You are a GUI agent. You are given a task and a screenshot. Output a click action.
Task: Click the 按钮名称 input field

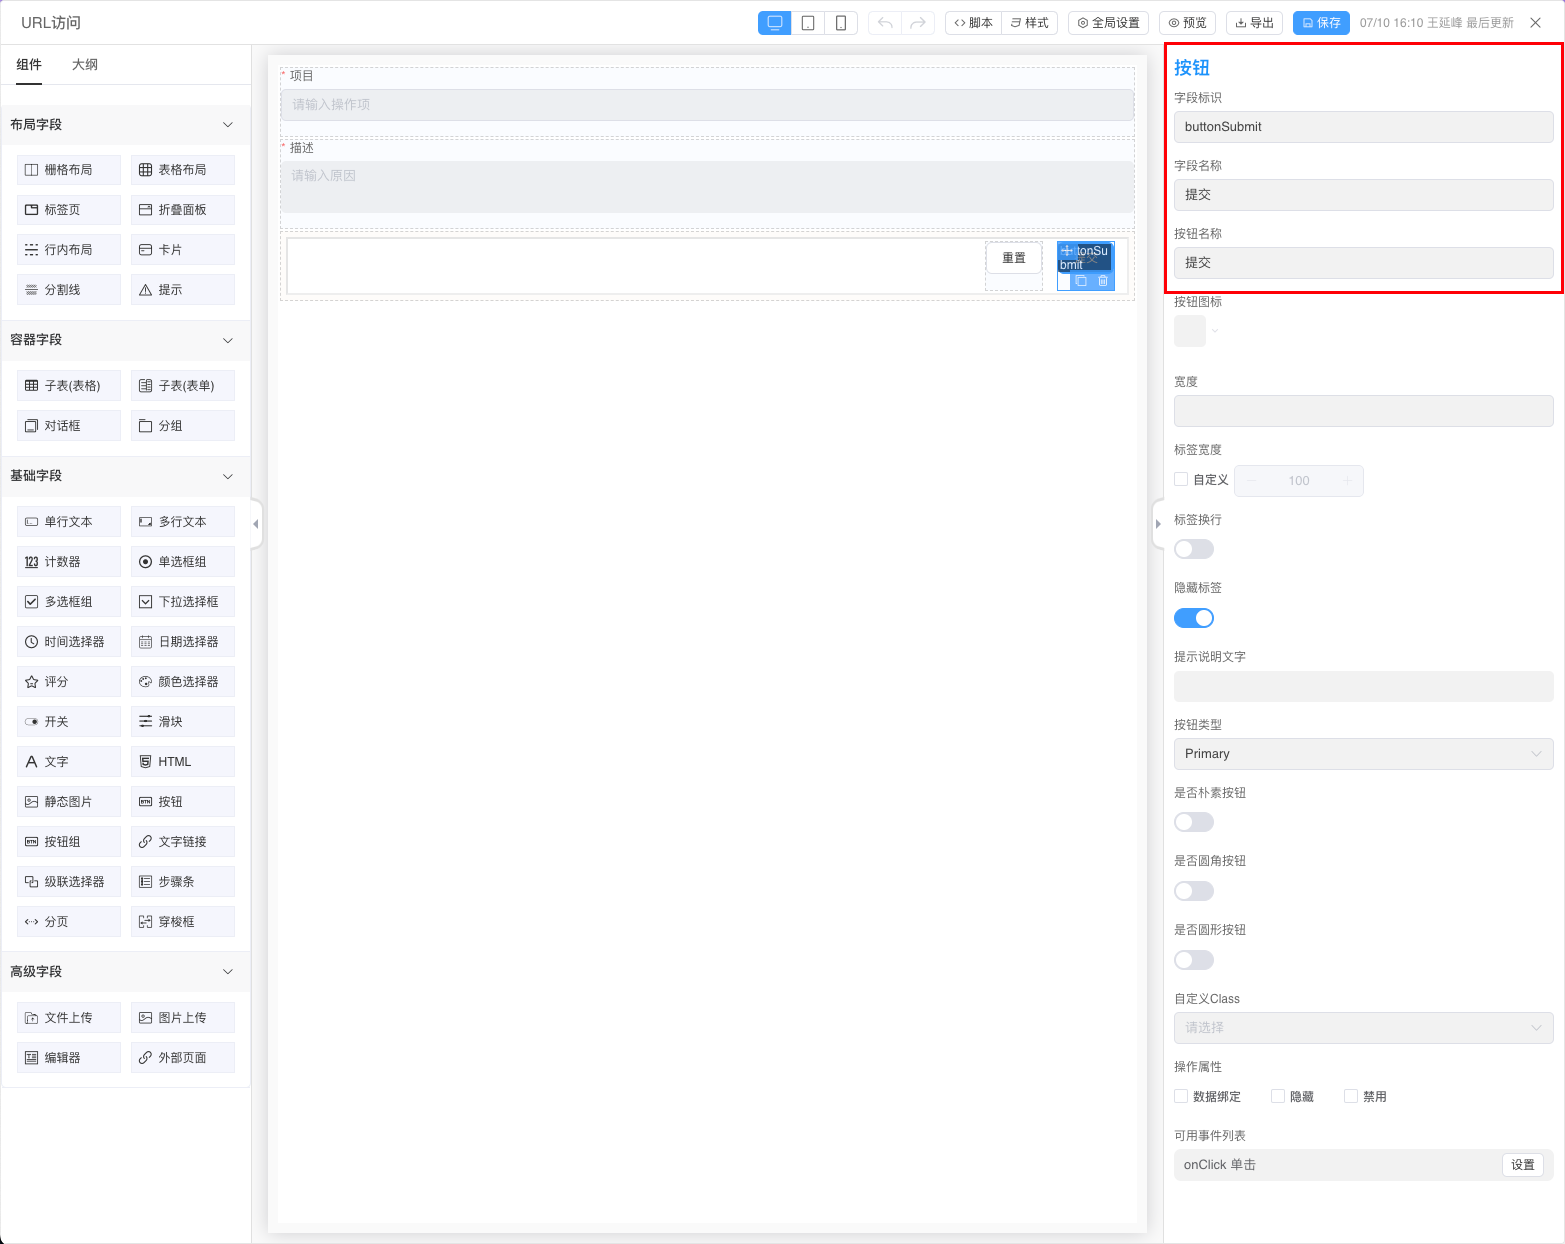[1362, 263]
